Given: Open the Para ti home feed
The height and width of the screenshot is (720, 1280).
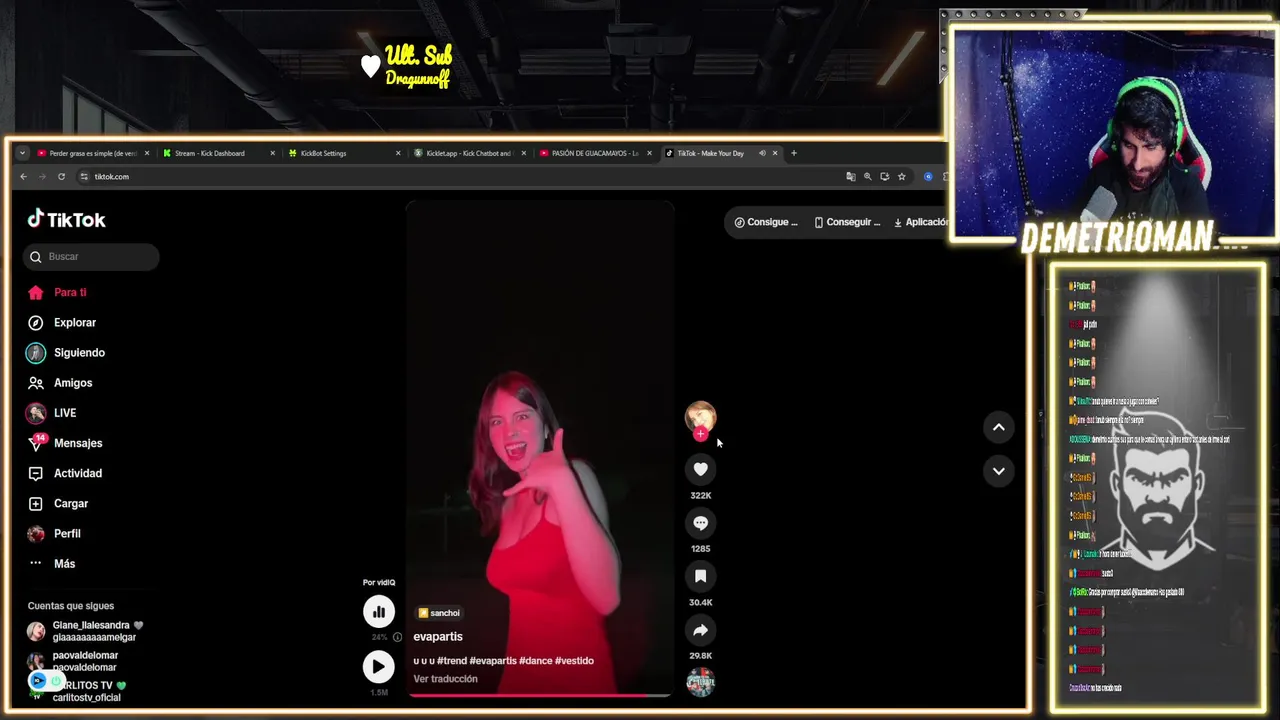Looking at the screenshot, I should pyautogui.click(x=70, y=292).
